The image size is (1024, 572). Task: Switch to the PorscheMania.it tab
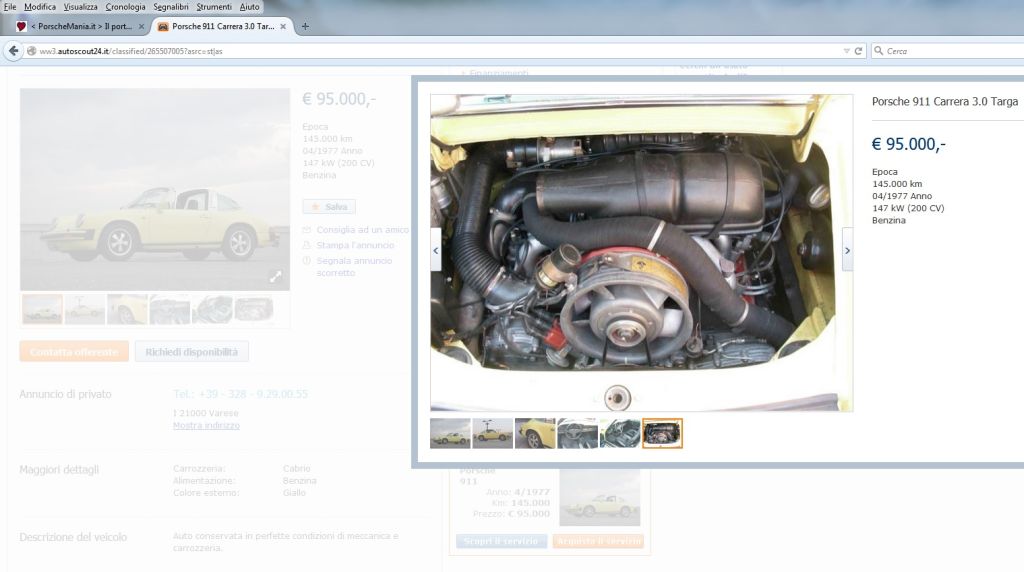point(80,27)
